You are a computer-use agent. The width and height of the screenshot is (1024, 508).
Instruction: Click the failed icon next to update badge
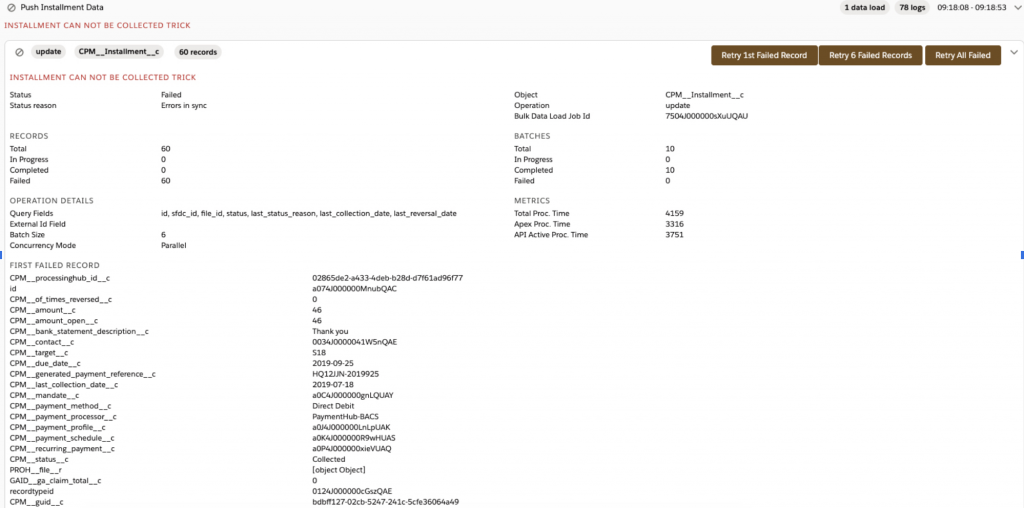click(x=19, y=52)
